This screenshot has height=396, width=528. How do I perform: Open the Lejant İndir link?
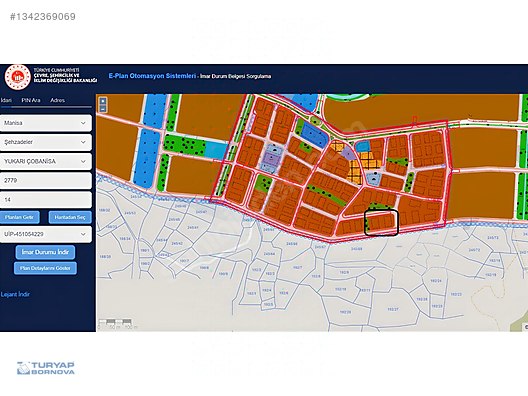click(15, 294)
